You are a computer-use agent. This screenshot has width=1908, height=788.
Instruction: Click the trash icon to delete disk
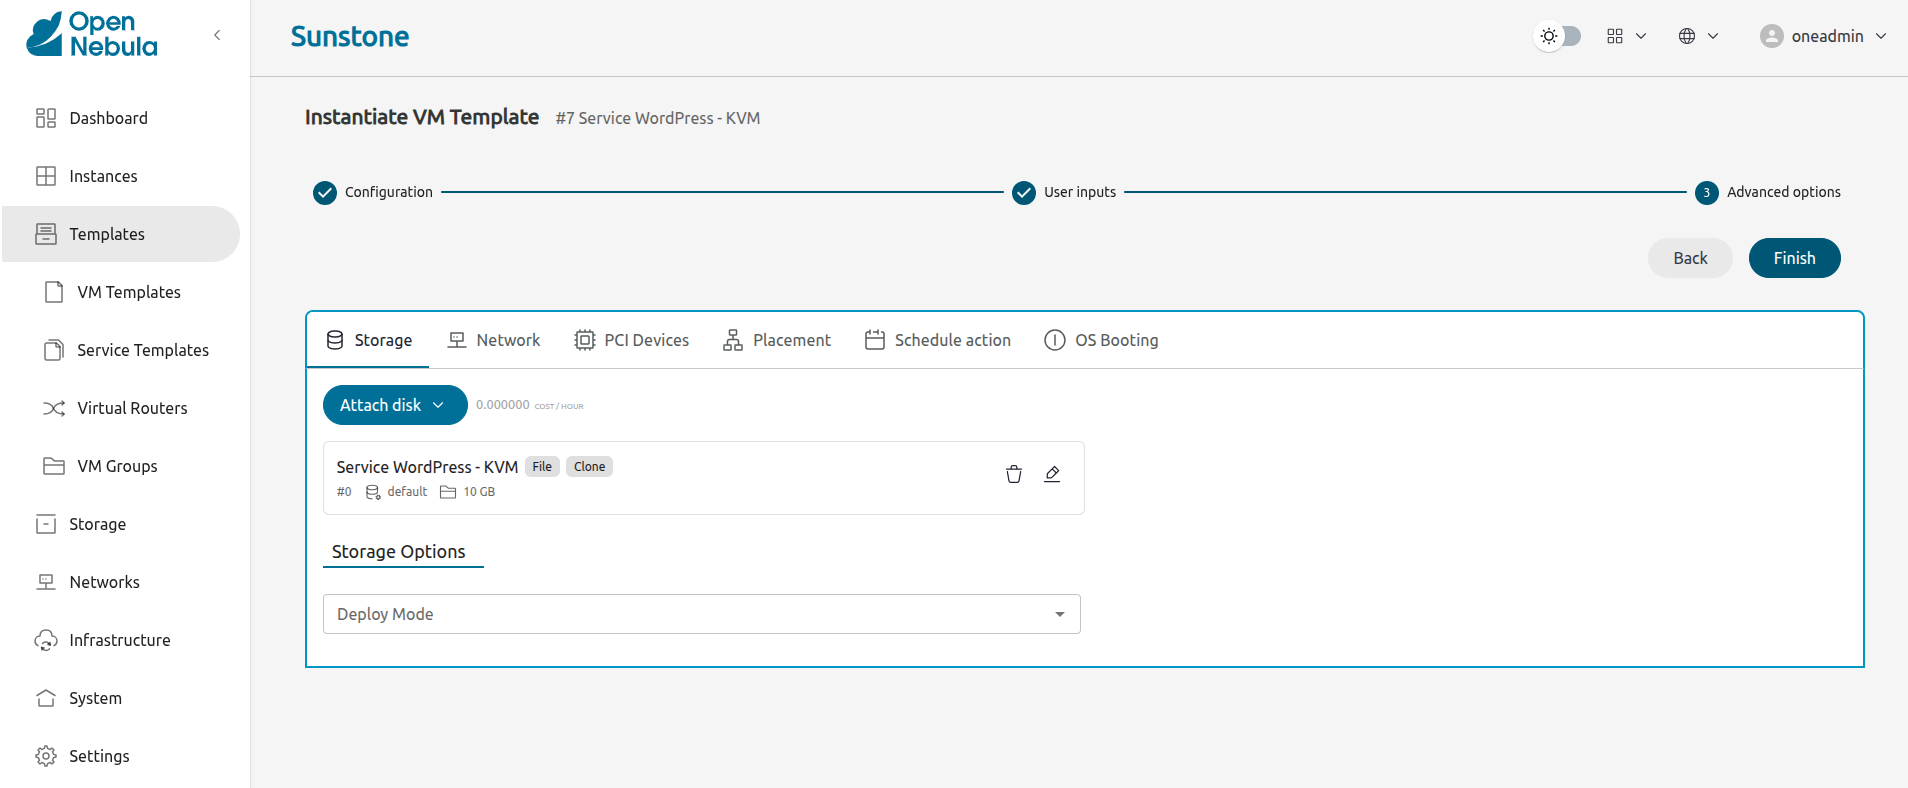coord(1013,474)
